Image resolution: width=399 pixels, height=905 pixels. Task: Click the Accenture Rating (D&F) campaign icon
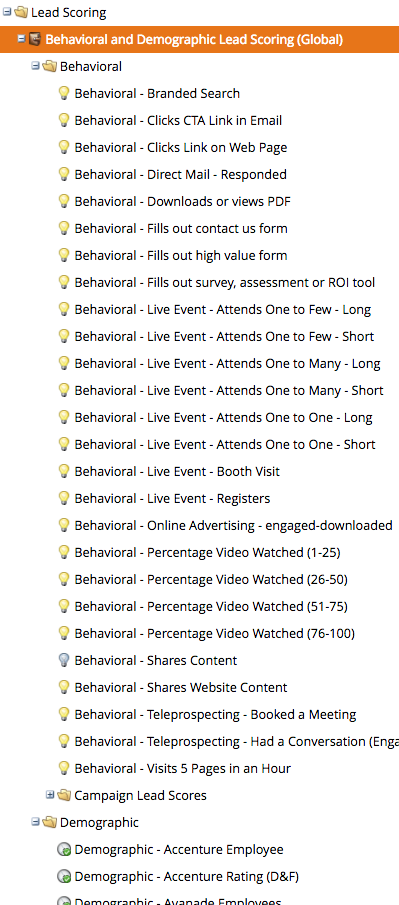click(64, 876)
